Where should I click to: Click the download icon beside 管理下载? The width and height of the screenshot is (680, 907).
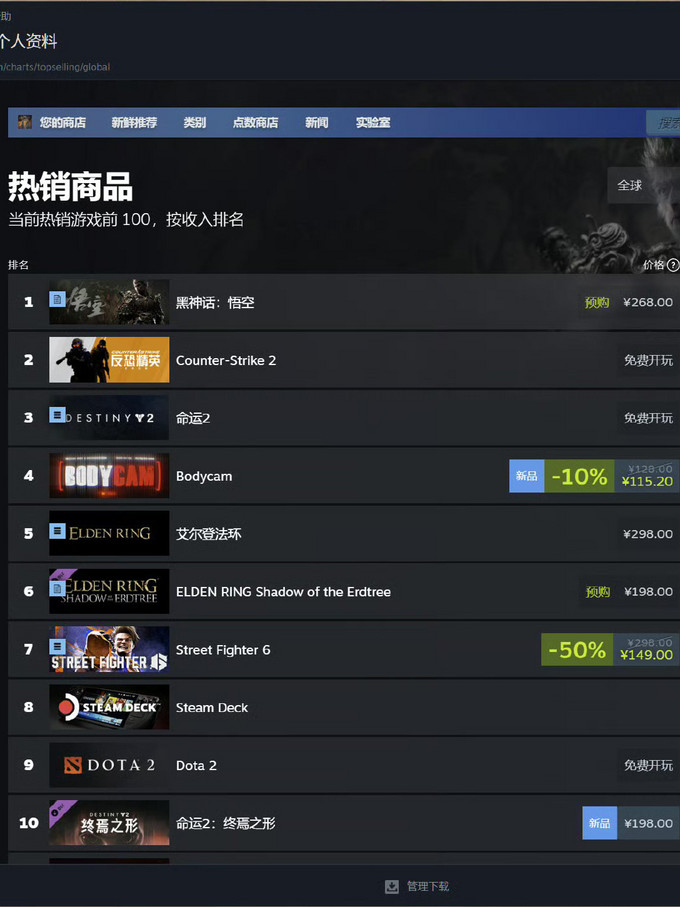(391, 886)
